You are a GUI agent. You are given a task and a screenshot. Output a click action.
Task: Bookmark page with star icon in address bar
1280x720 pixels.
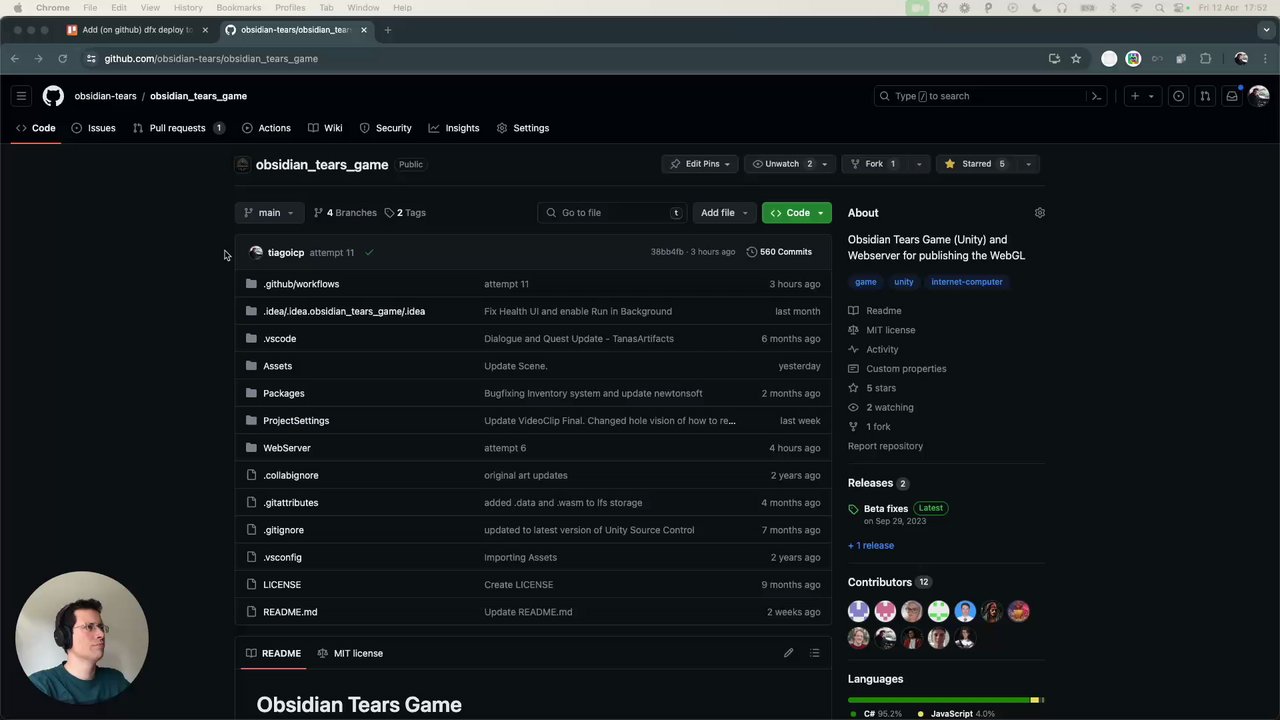pos(1076,59)
